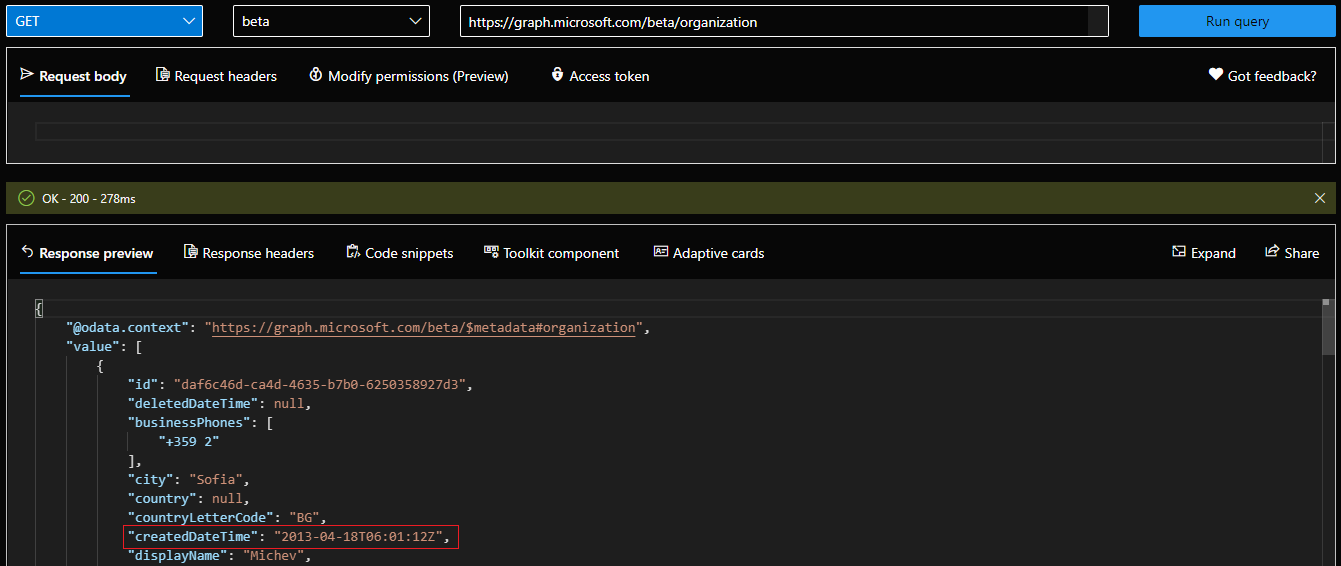Click the Access token icon
Image resolution: width=1341 pixels, height=566 pixels.
click(557, 75)
